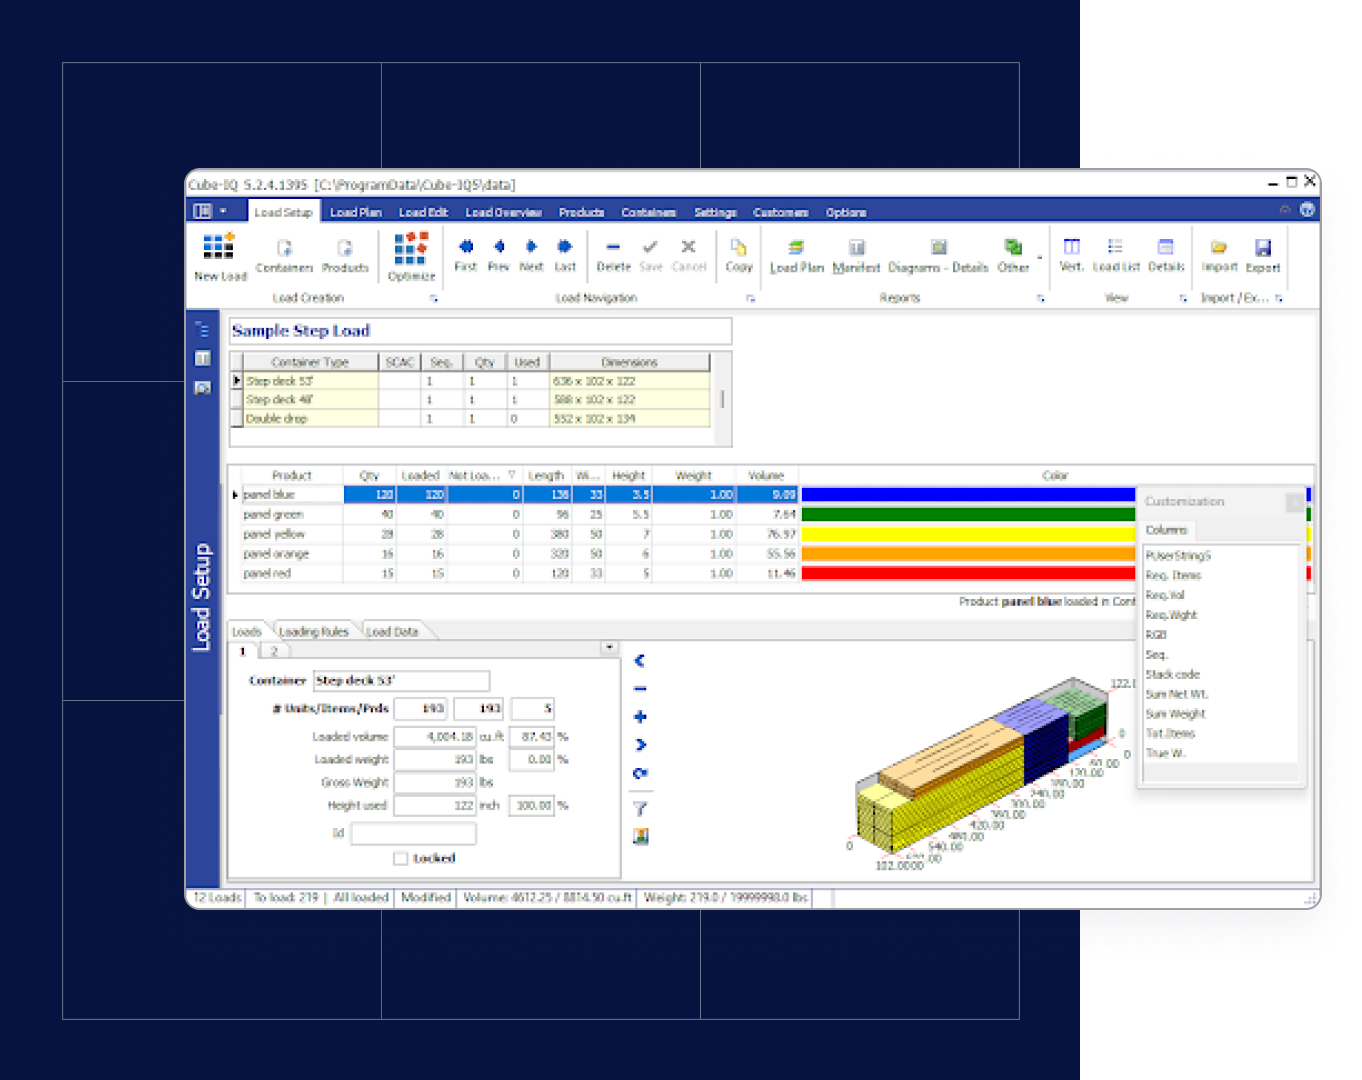Switch to the Load Data tab
Viewport: 1362px width, 1080px height.
(x=392, y=632)
